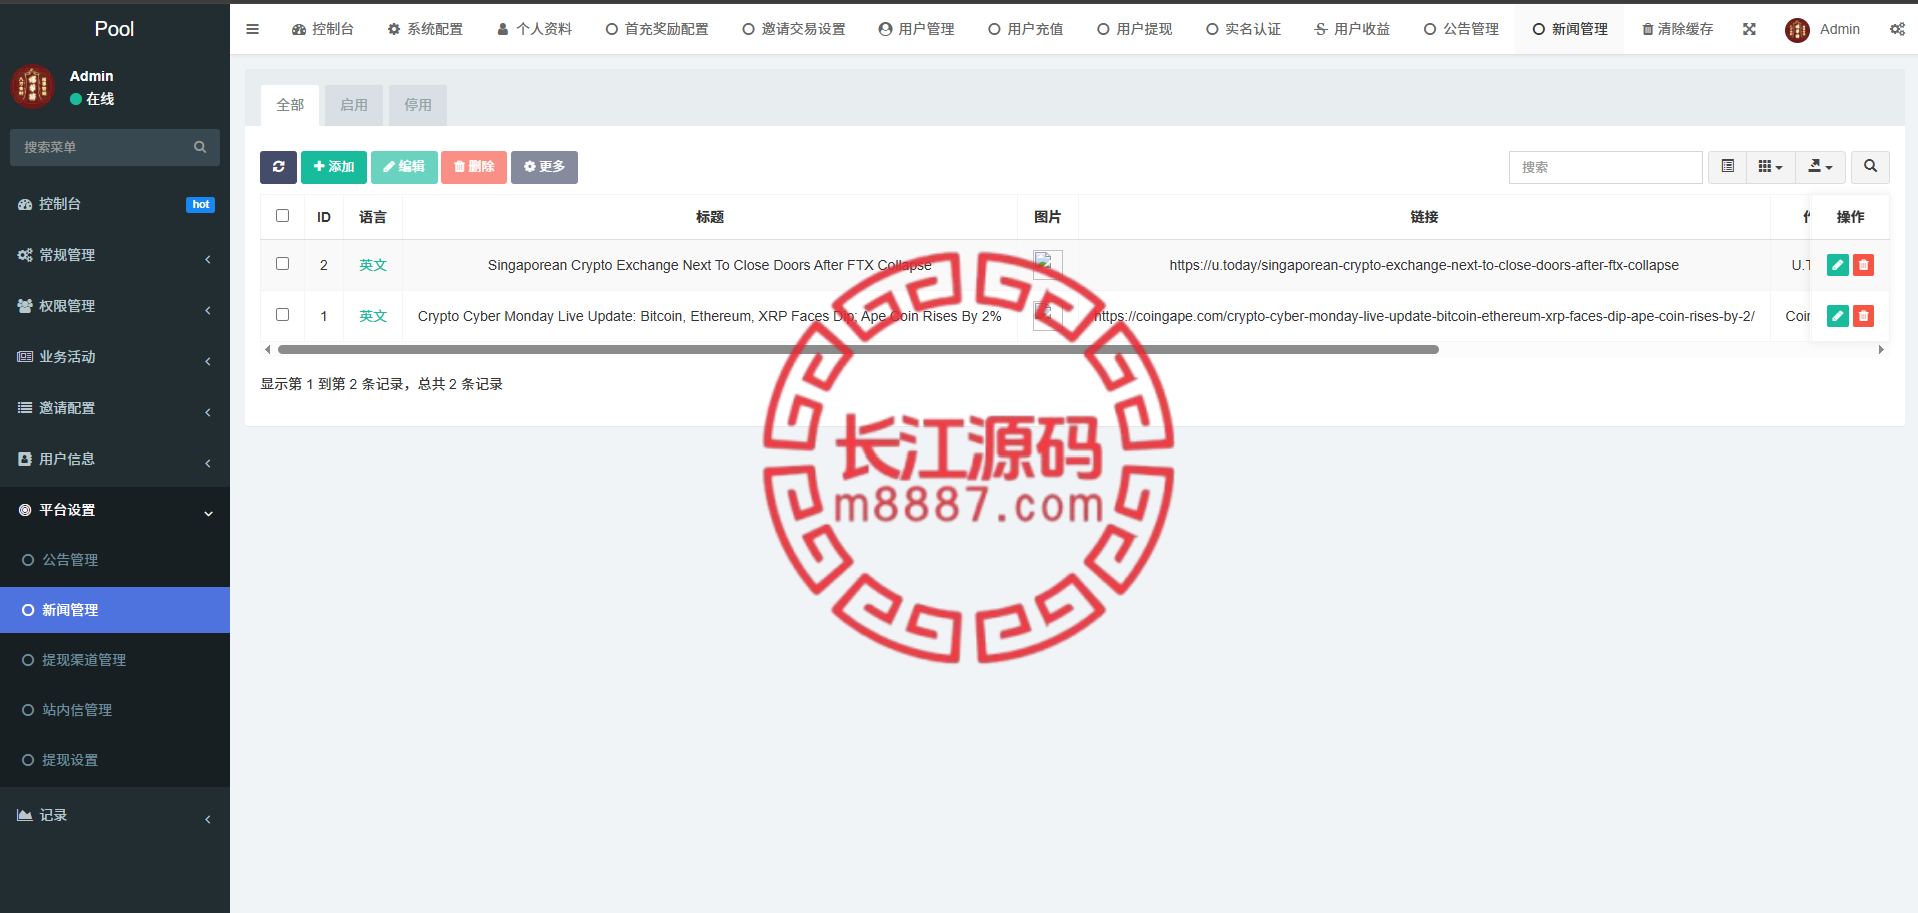The width and height of the screenshot is (1918, 913).
Task: Open 提现设置 in the sidebar
Action: click(x=115, y=760)
